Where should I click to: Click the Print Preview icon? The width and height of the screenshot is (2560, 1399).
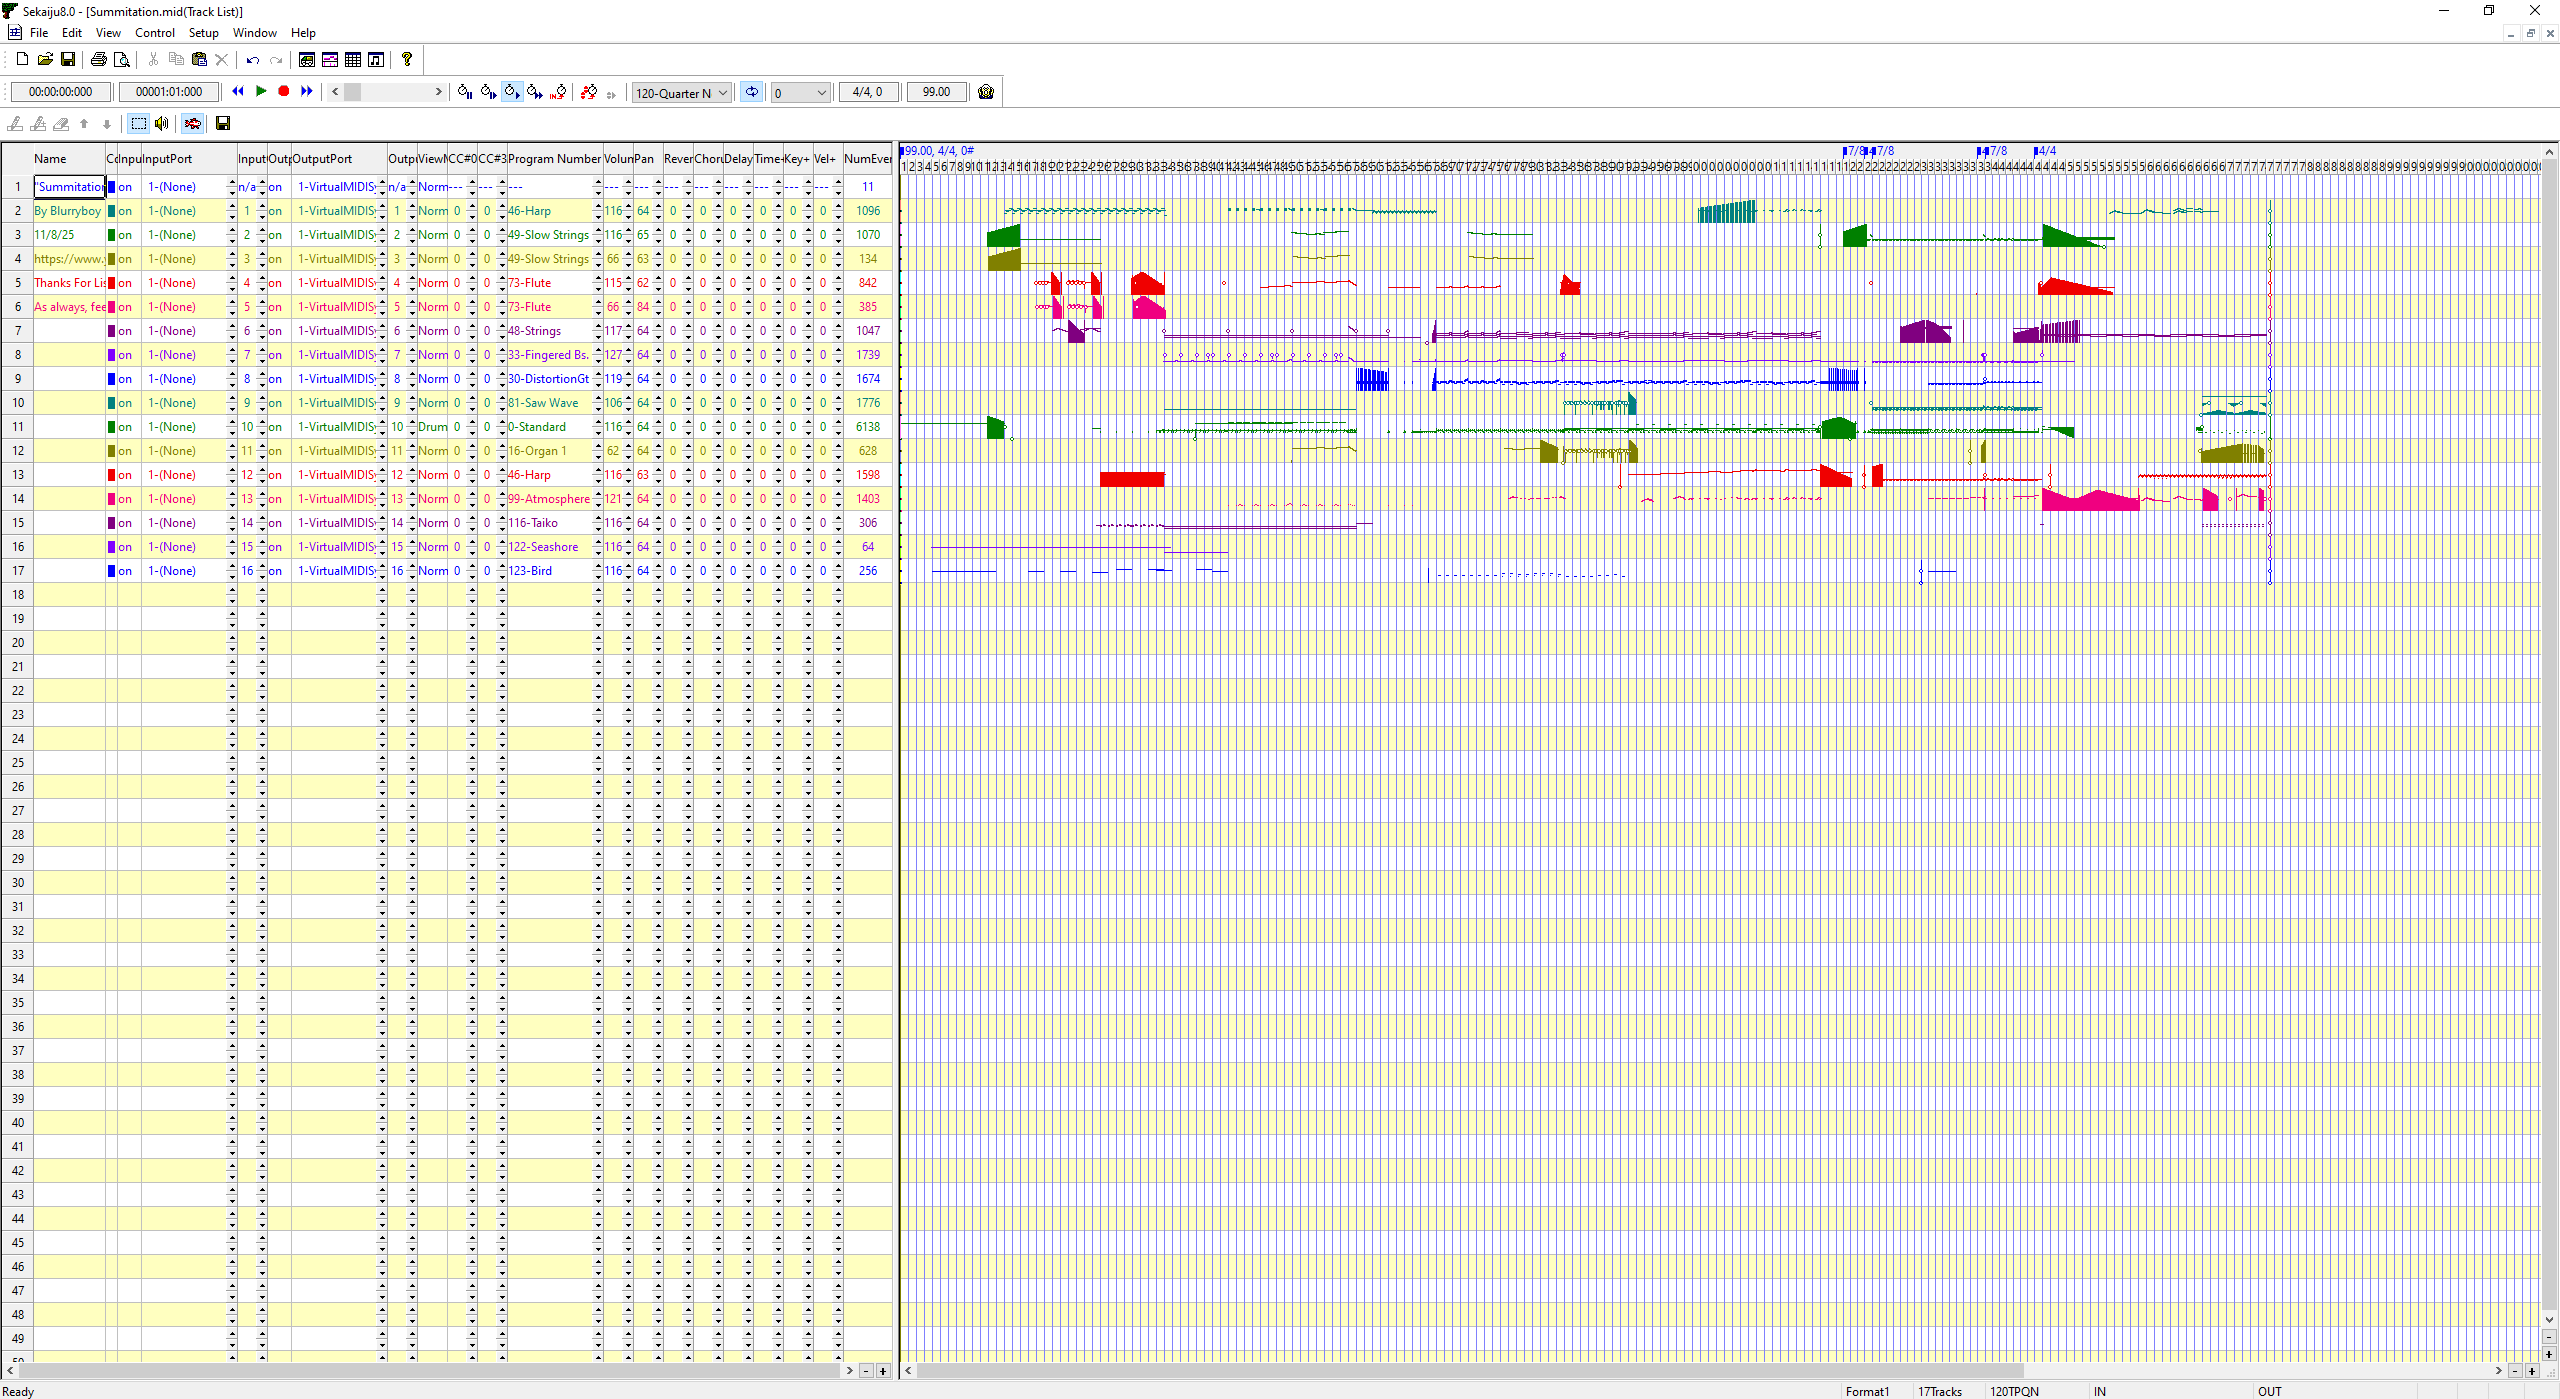[x=122, y=60]
